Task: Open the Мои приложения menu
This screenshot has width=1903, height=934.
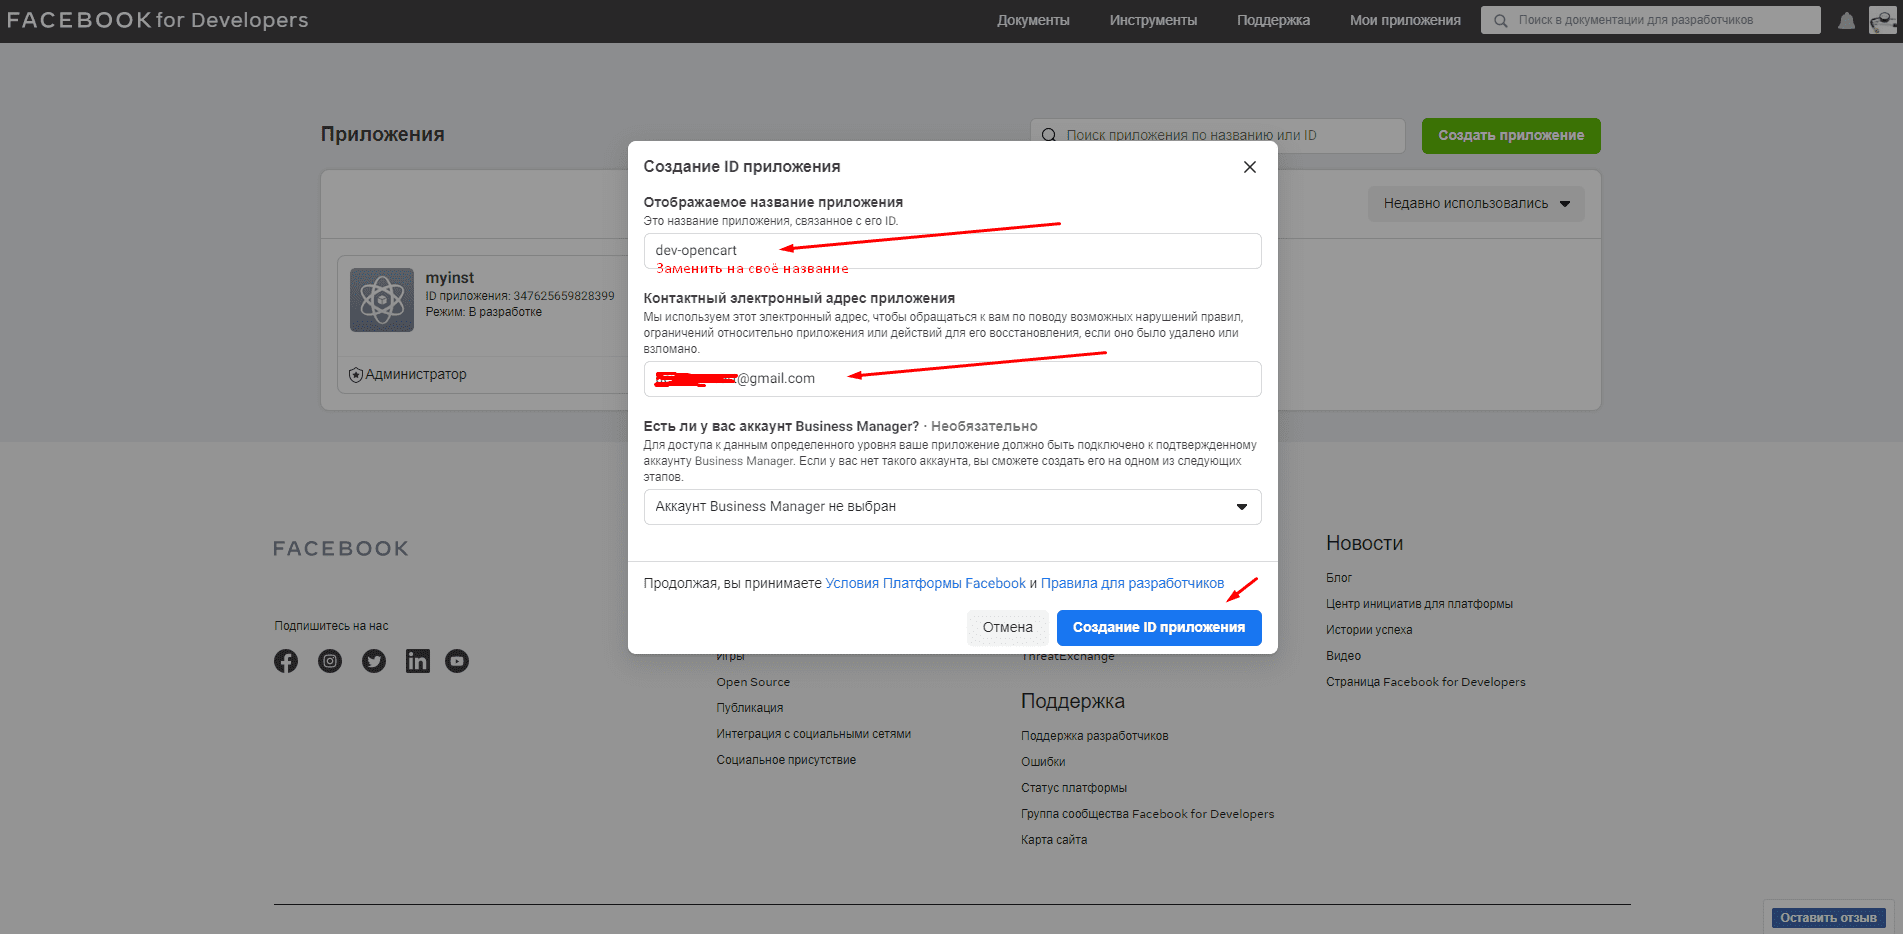Action: tap(1405, 20)
